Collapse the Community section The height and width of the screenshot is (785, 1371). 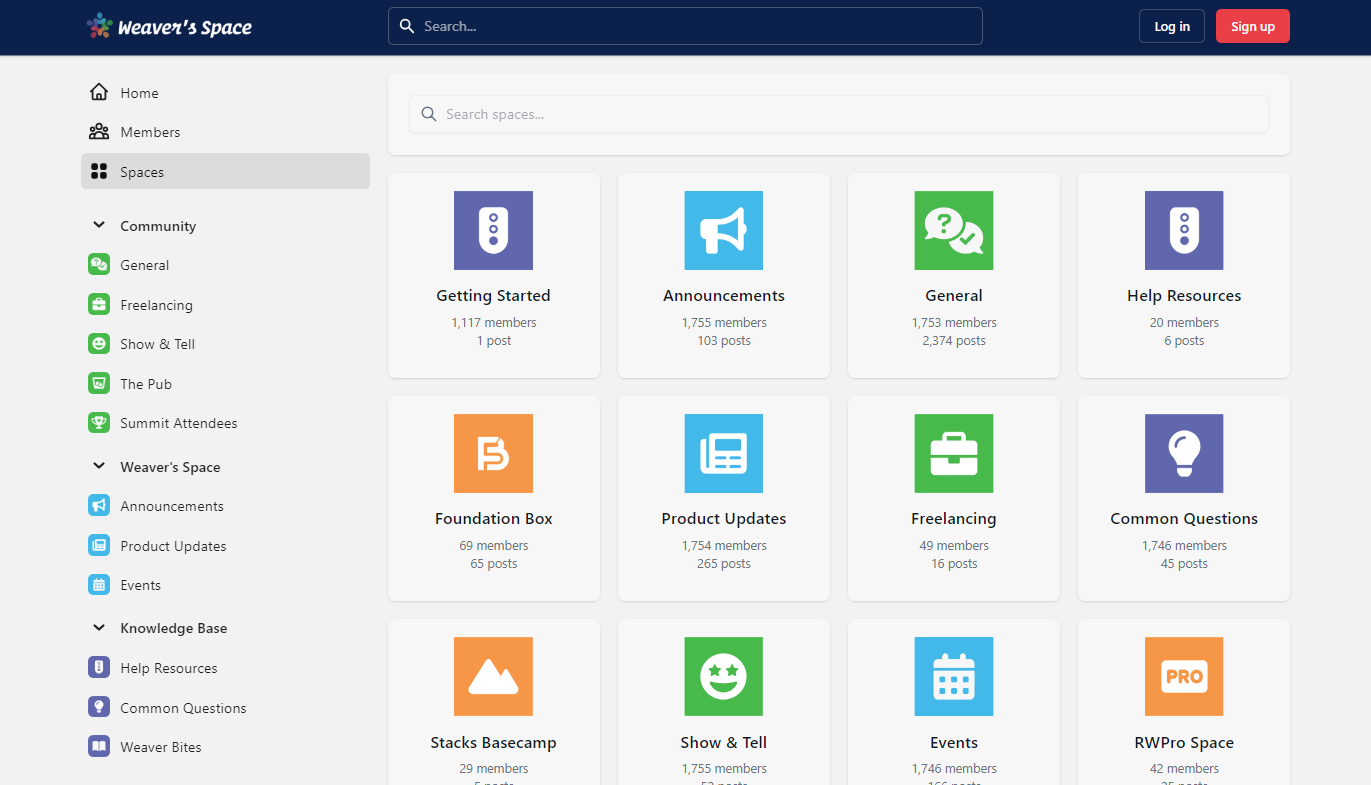click(98, 225)
